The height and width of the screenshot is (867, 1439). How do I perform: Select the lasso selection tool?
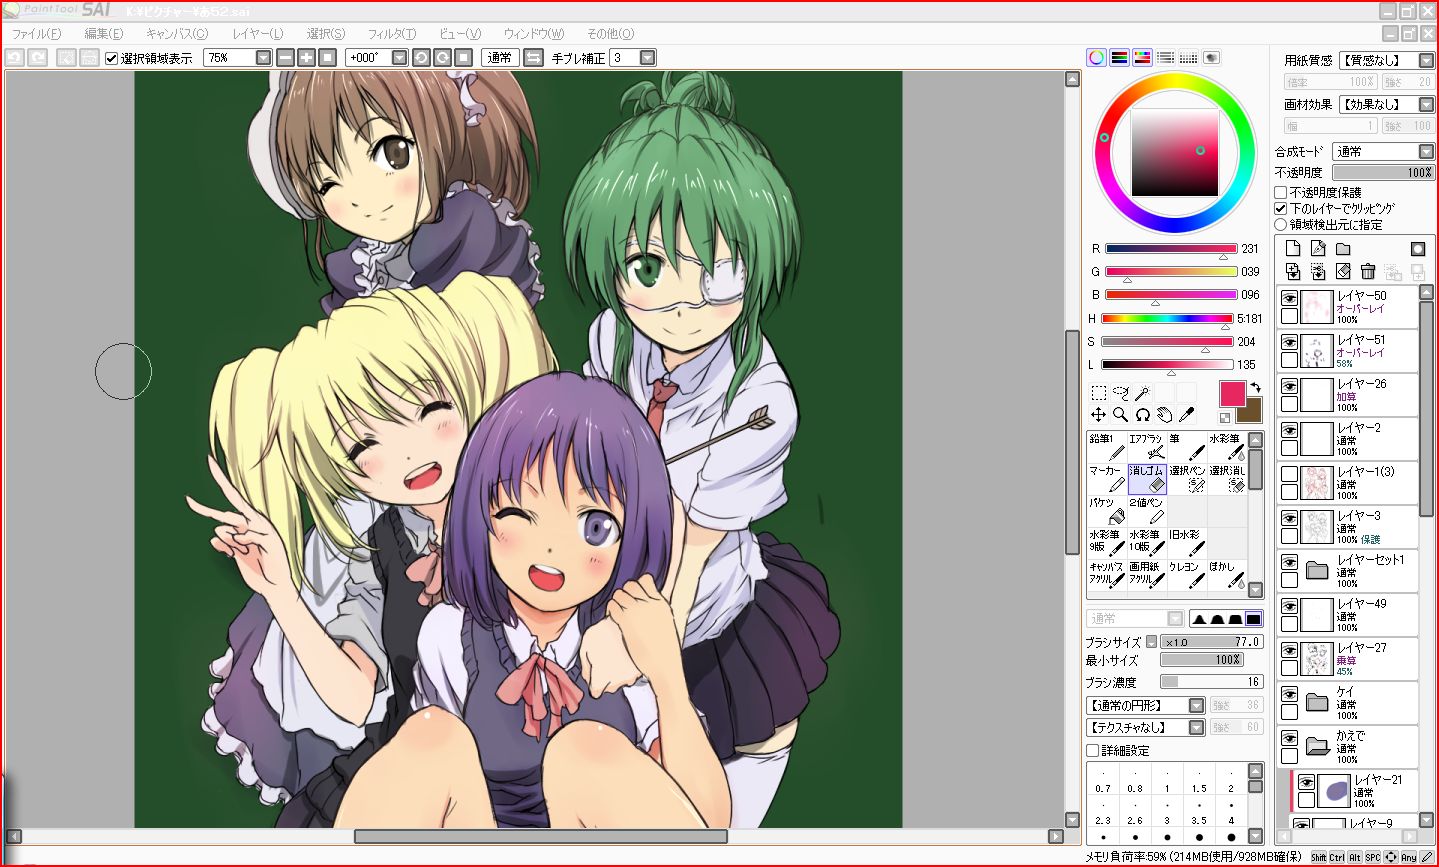(x=1120, y=393)
